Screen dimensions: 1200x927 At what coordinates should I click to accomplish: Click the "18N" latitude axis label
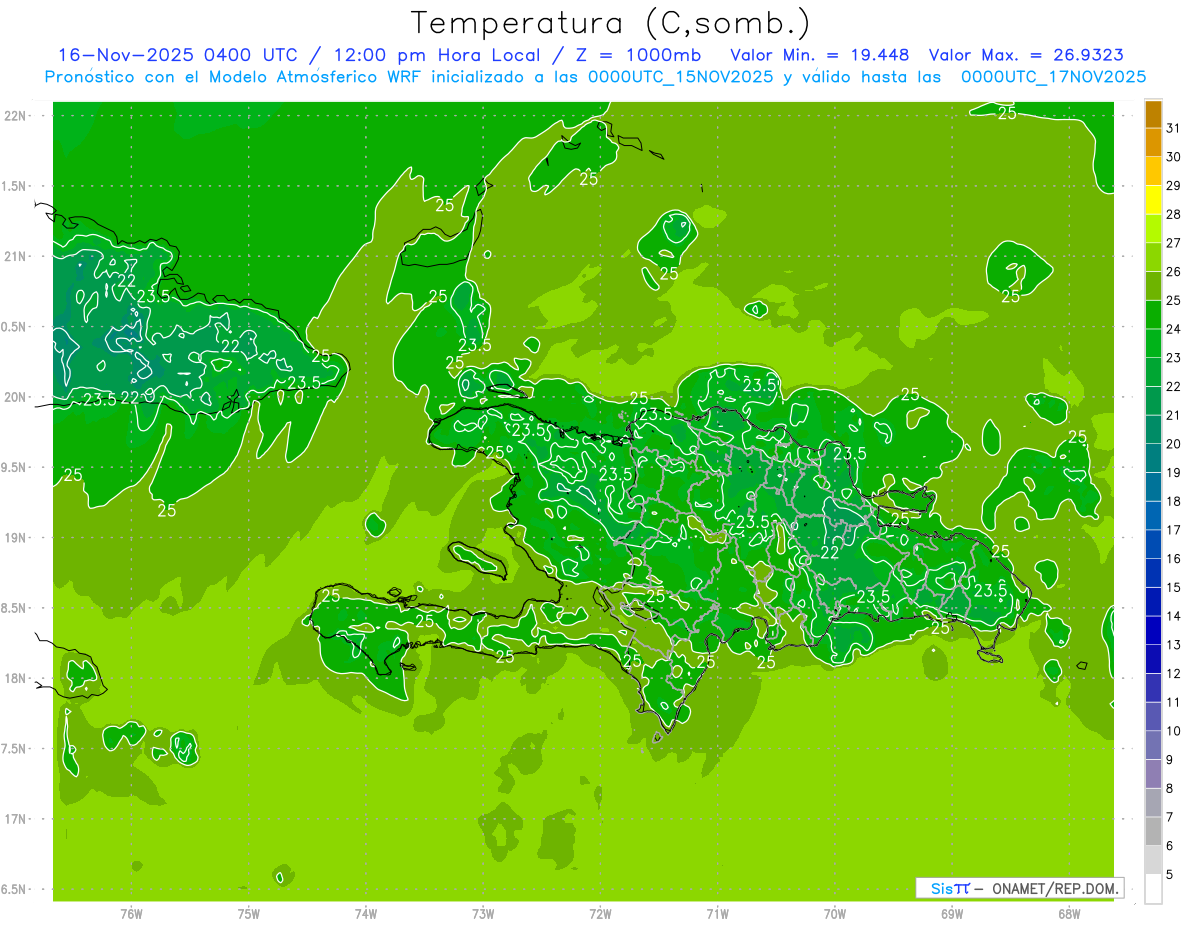16,678
